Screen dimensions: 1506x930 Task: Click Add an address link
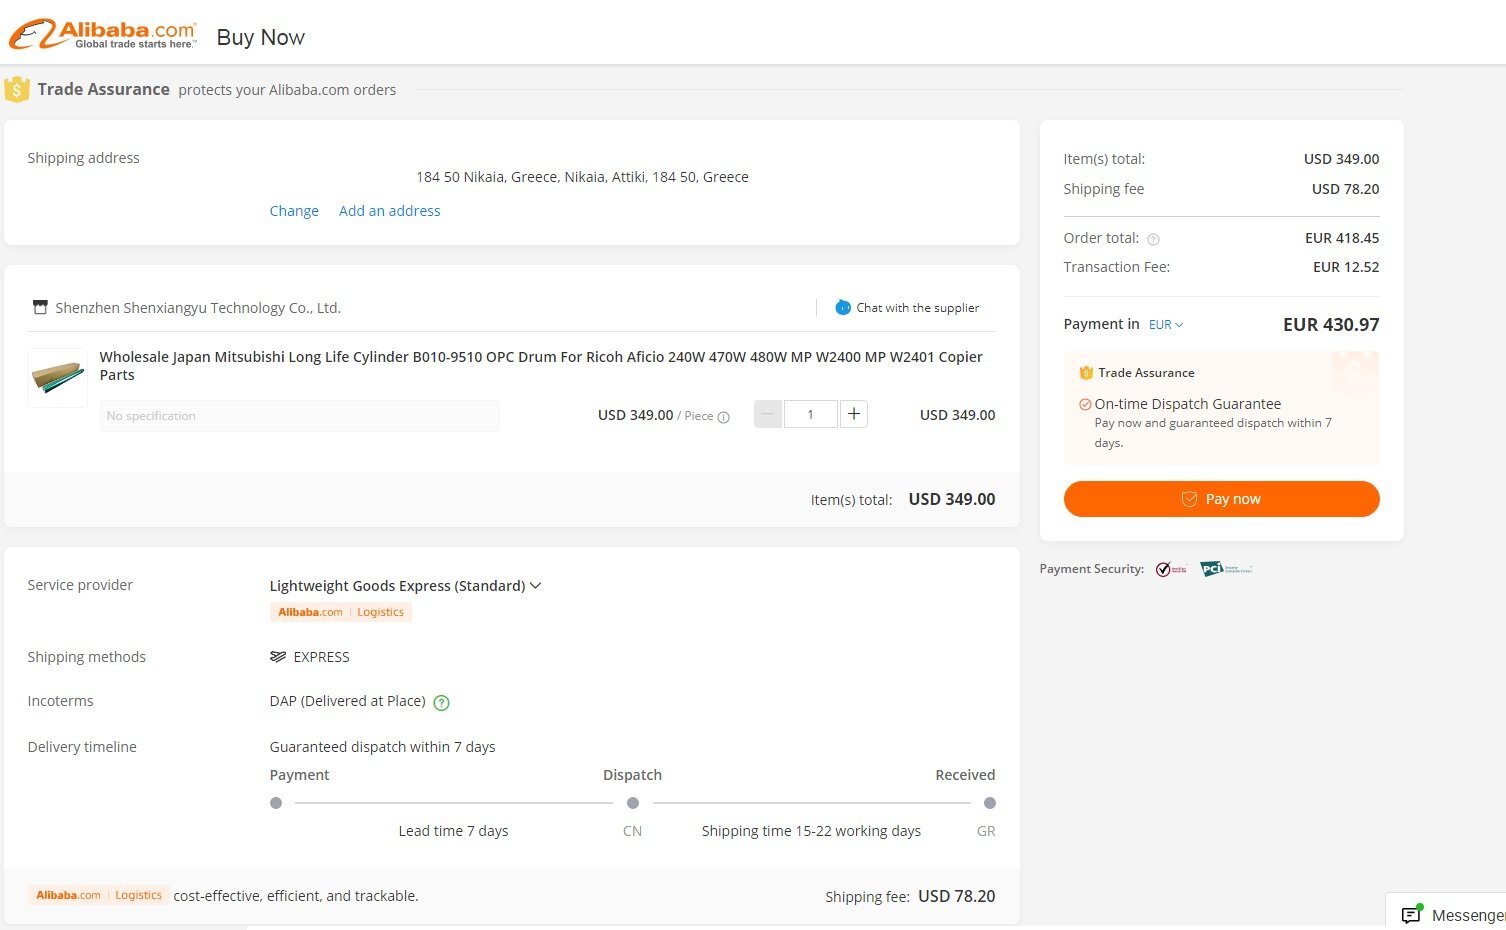389,211
